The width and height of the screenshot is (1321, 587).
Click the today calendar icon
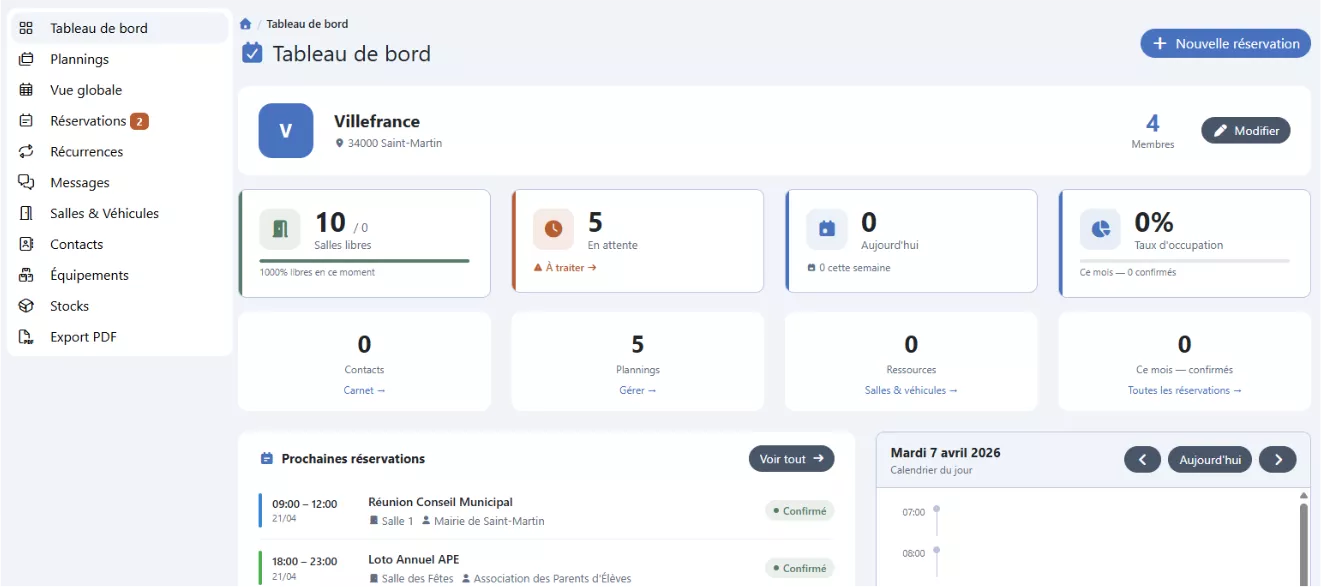click(x=827, y=229)
